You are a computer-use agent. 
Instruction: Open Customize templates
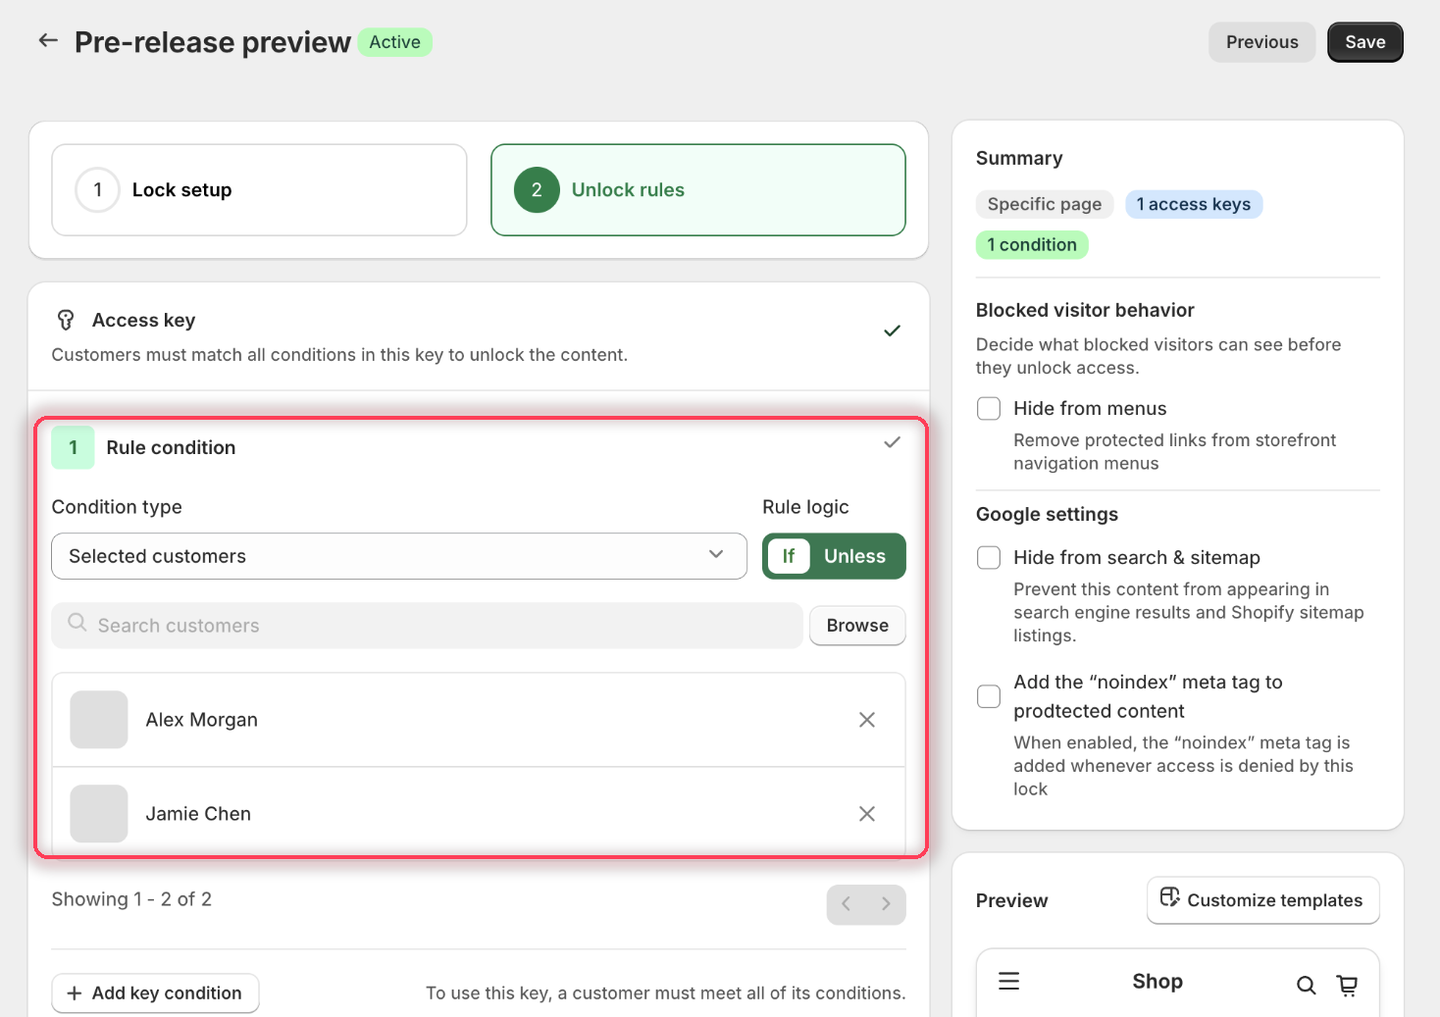(1263, 900)
